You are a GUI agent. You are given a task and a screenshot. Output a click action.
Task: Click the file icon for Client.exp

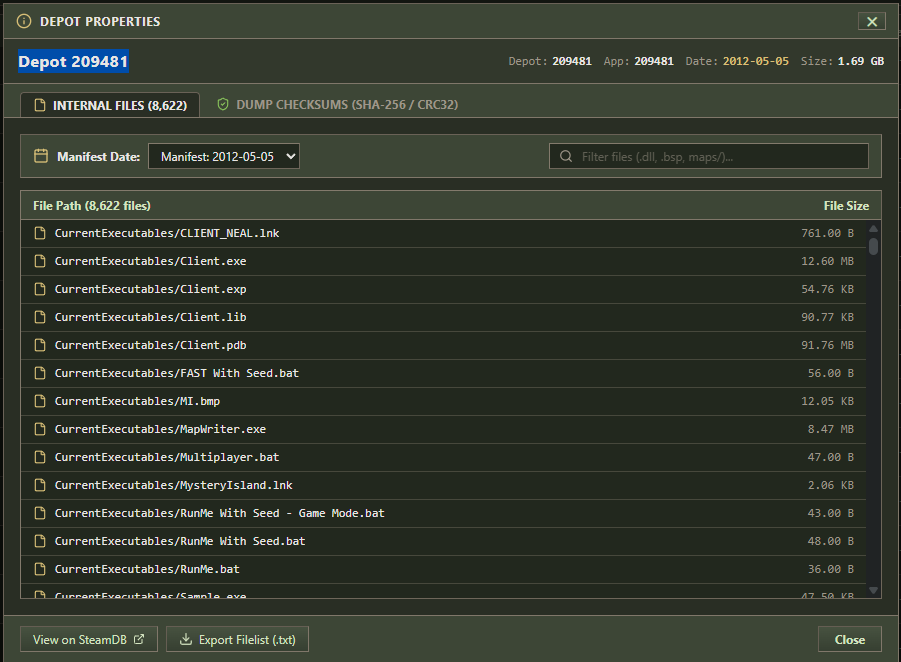pyautogui.click(x=40, y=289)
